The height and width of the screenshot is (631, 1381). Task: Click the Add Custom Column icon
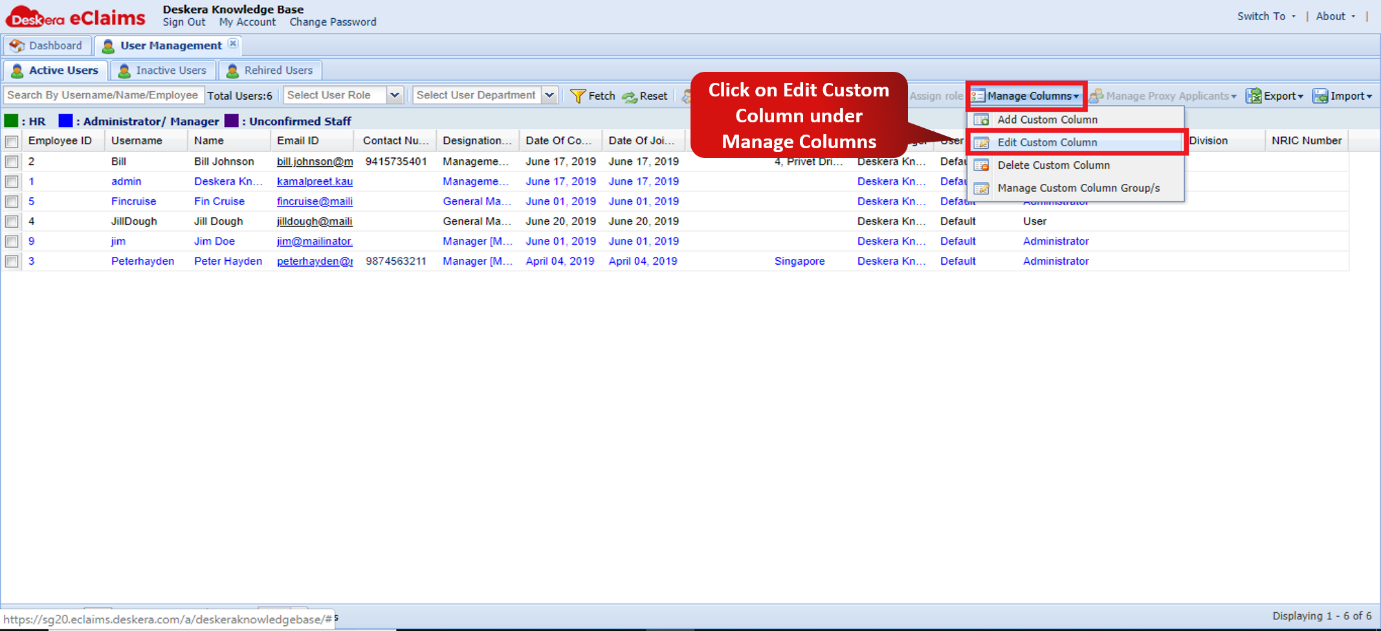click(981, 119)
